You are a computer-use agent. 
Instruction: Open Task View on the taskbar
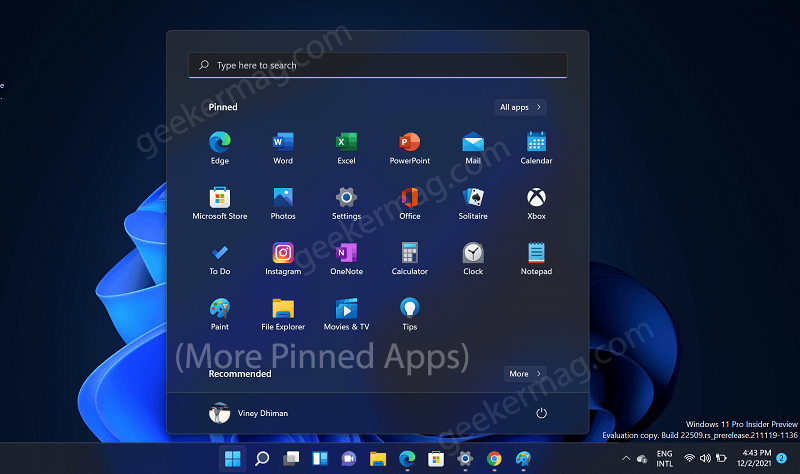291,459
